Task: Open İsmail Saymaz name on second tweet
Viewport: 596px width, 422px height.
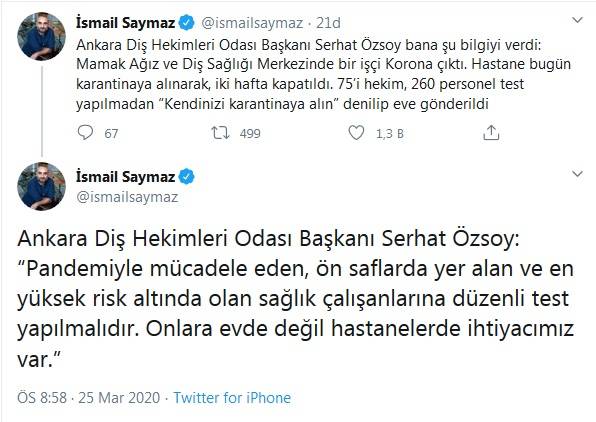Action: [125, 177]
